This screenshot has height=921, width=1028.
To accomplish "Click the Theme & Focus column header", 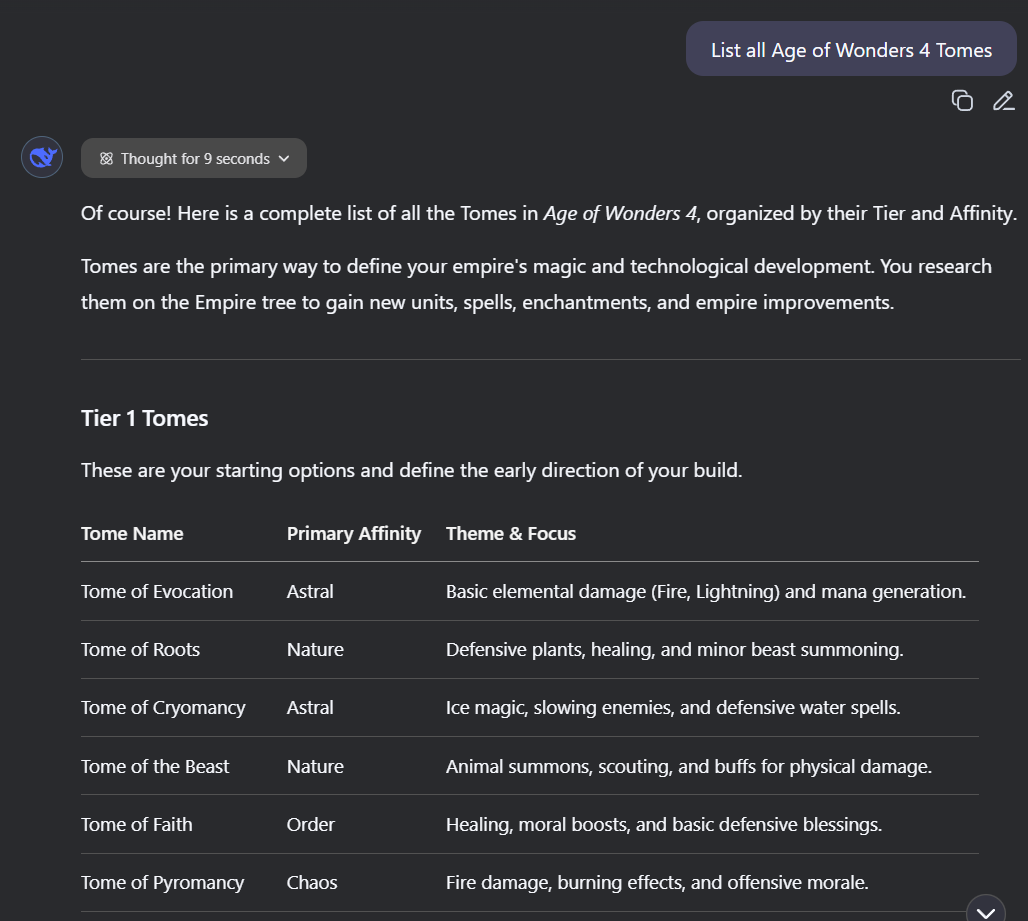I will pos(511,533).
